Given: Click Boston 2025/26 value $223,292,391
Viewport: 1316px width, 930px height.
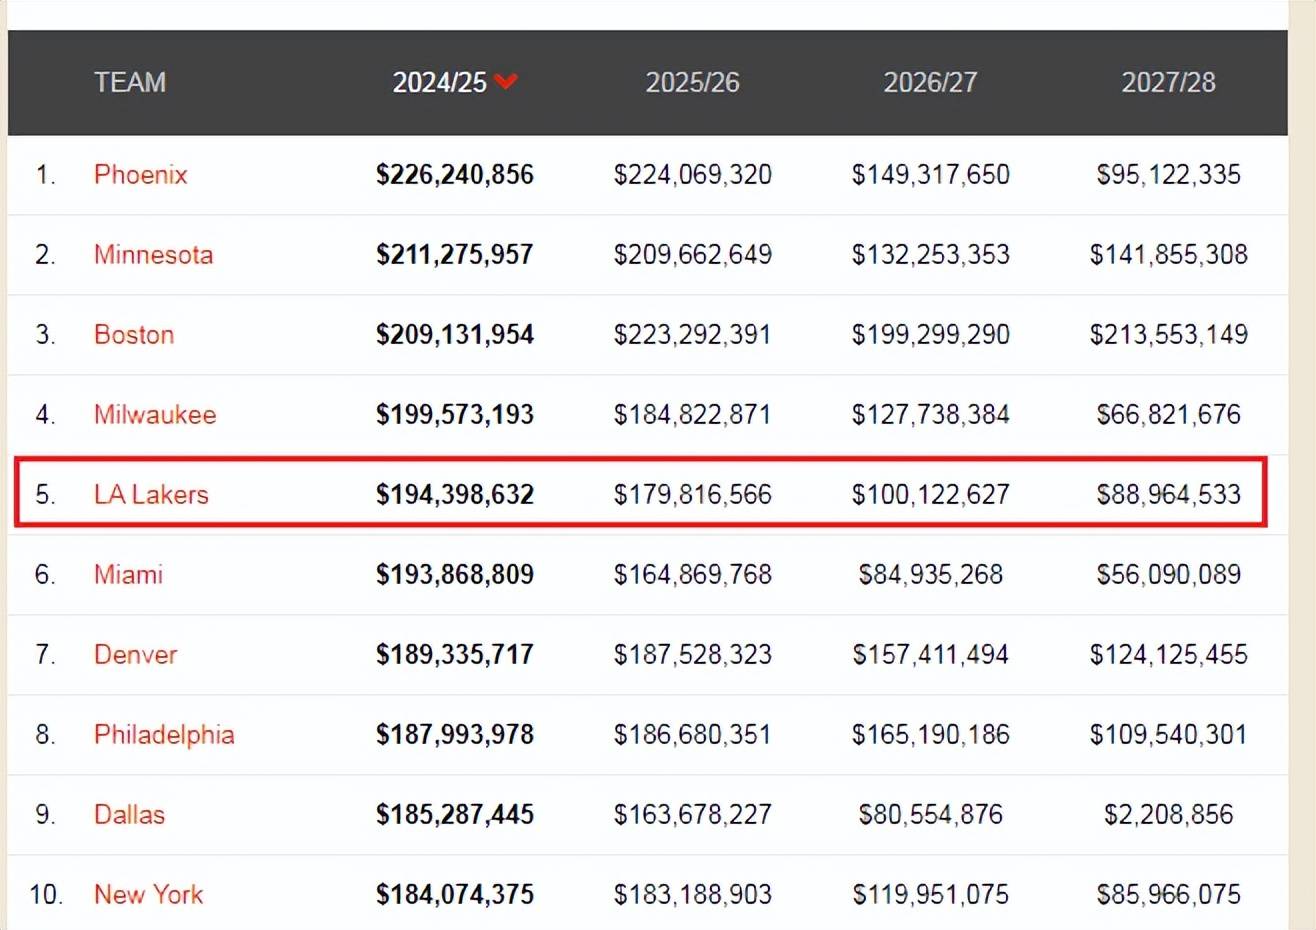Looking at the screenshot, I should (x=693, y=335).
